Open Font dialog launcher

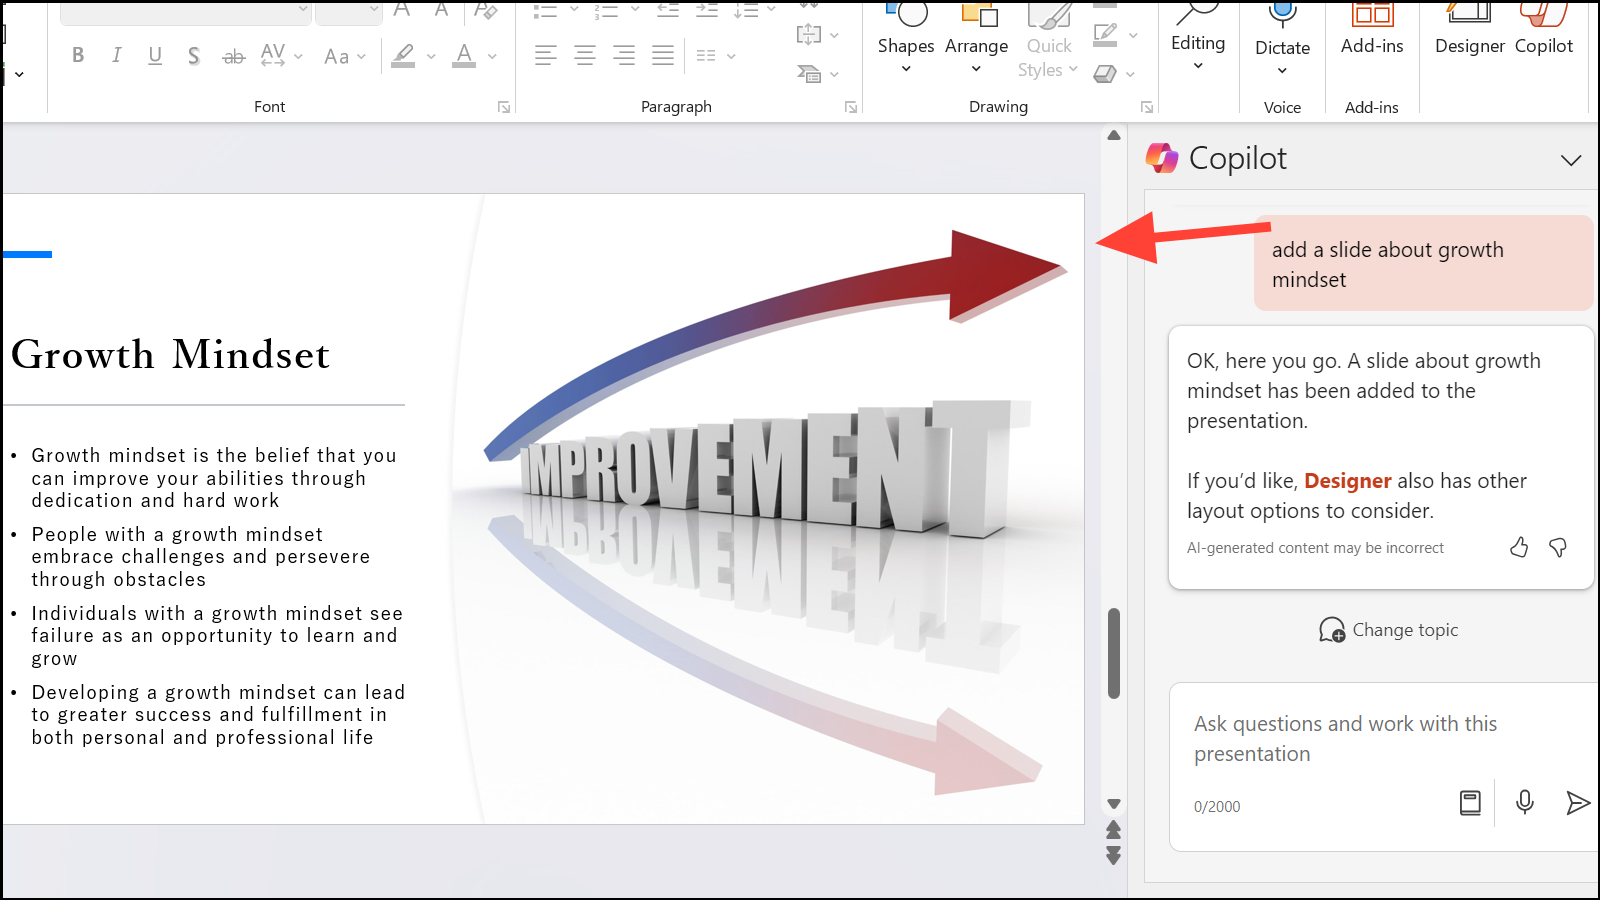click(x=504, y=107)
